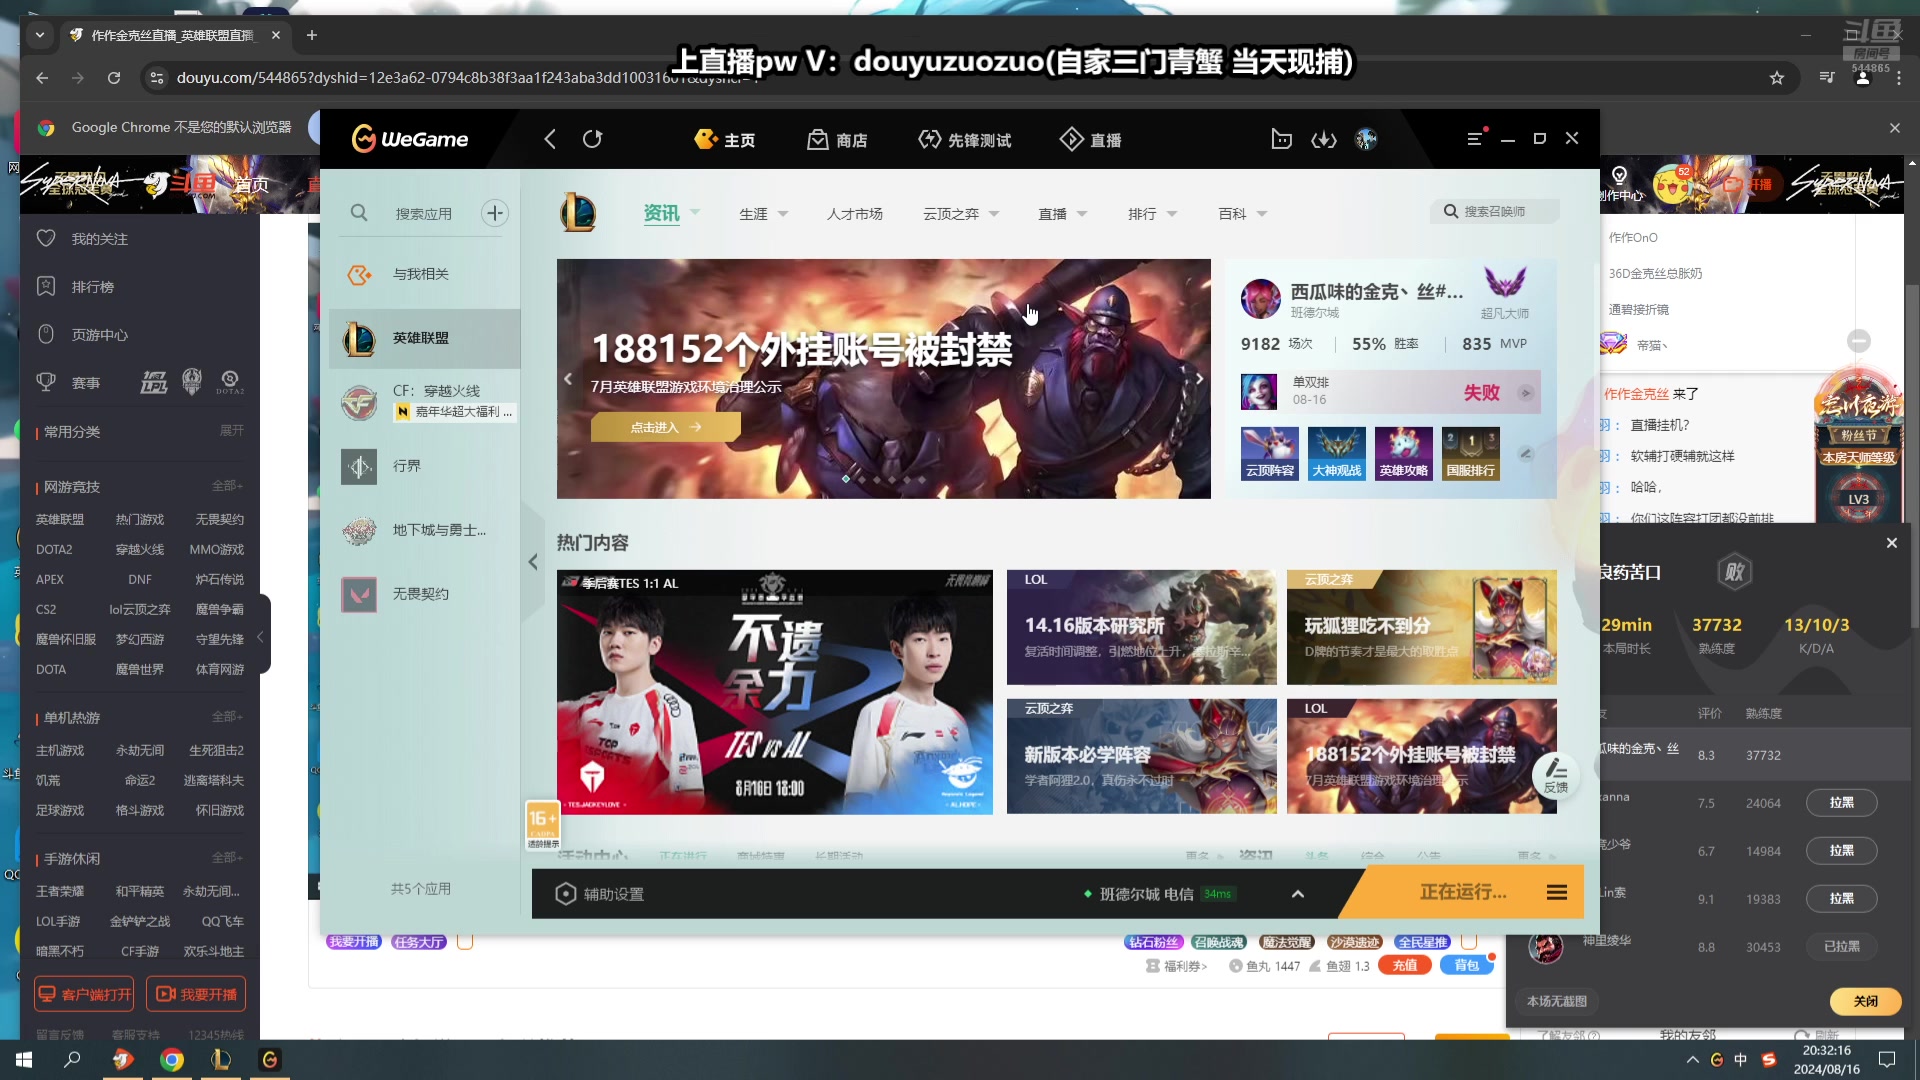Open the 玩狐狸吃不到分 article thumbnail
The width and height of the screenshot is (1920, 1080).
(1421, 627)
